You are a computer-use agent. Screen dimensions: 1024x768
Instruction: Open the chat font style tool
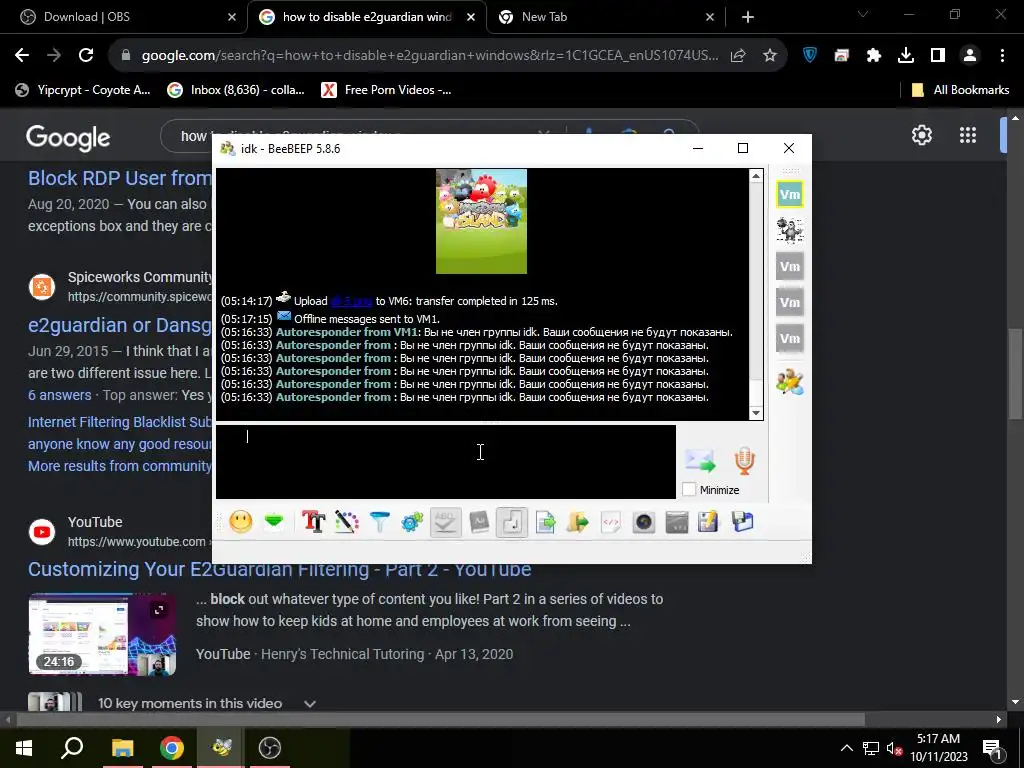pos(313,522)
